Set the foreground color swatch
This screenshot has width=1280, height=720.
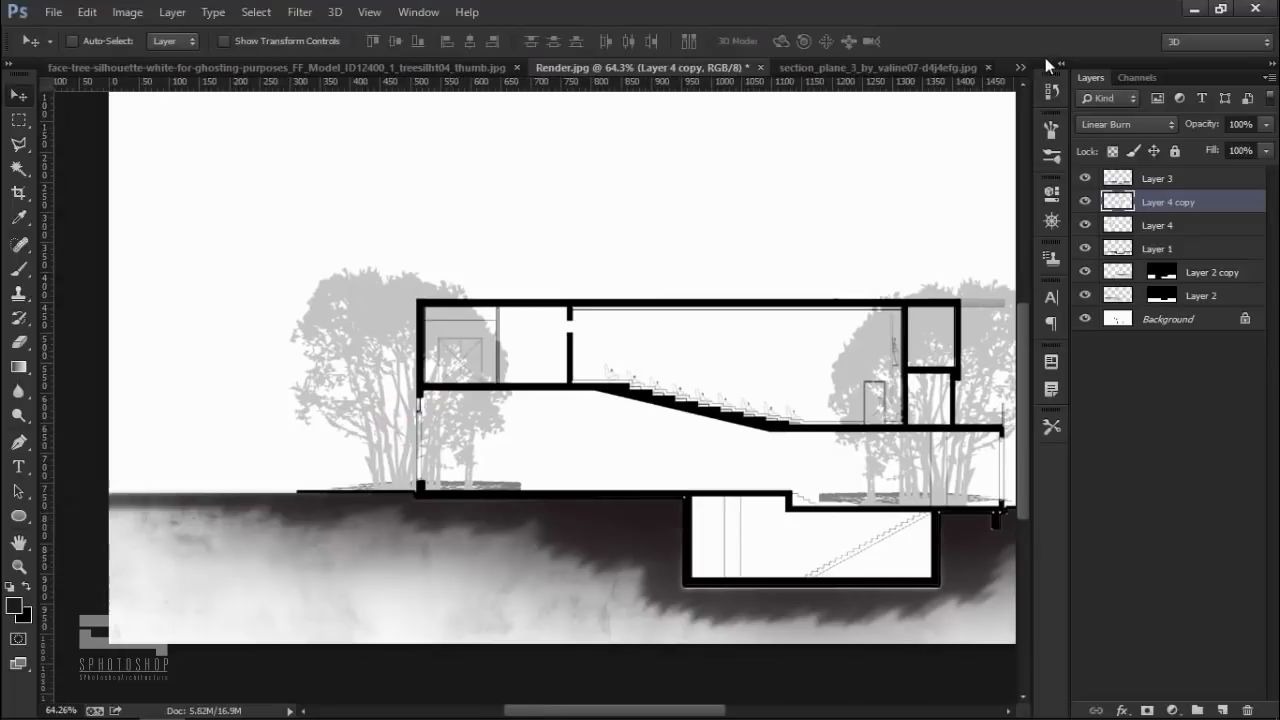pos(14,606)
